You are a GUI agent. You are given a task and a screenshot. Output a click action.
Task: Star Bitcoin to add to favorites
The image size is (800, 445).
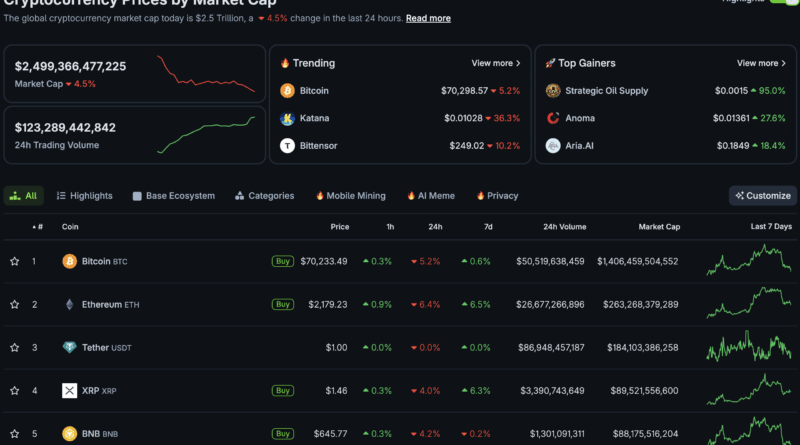click(15, 262)
